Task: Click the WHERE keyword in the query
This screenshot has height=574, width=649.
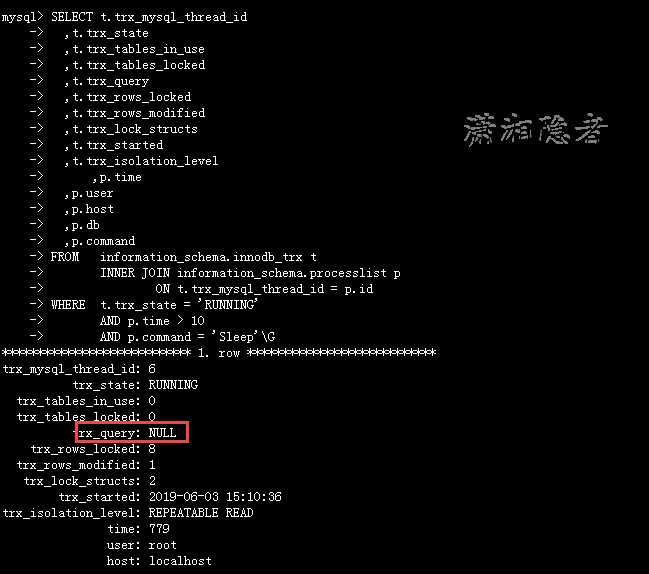Action: [x=68, y=305]
